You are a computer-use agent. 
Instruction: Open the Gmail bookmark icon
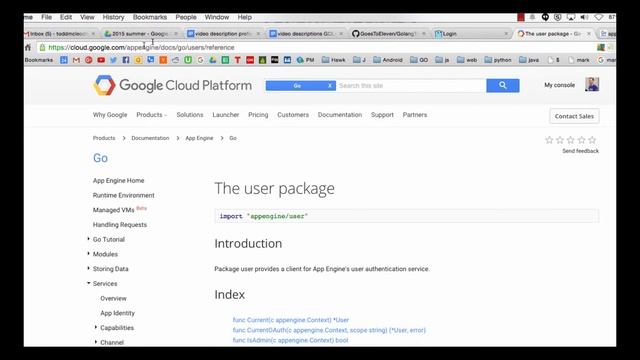pos(76,60)
